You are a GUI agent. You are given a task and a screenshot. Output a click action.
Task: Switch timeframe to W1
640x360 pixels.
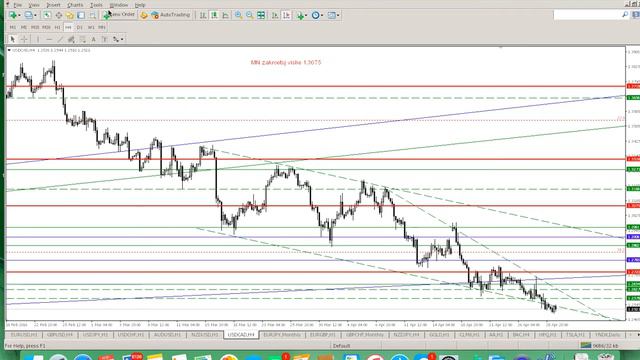point(91,27)
